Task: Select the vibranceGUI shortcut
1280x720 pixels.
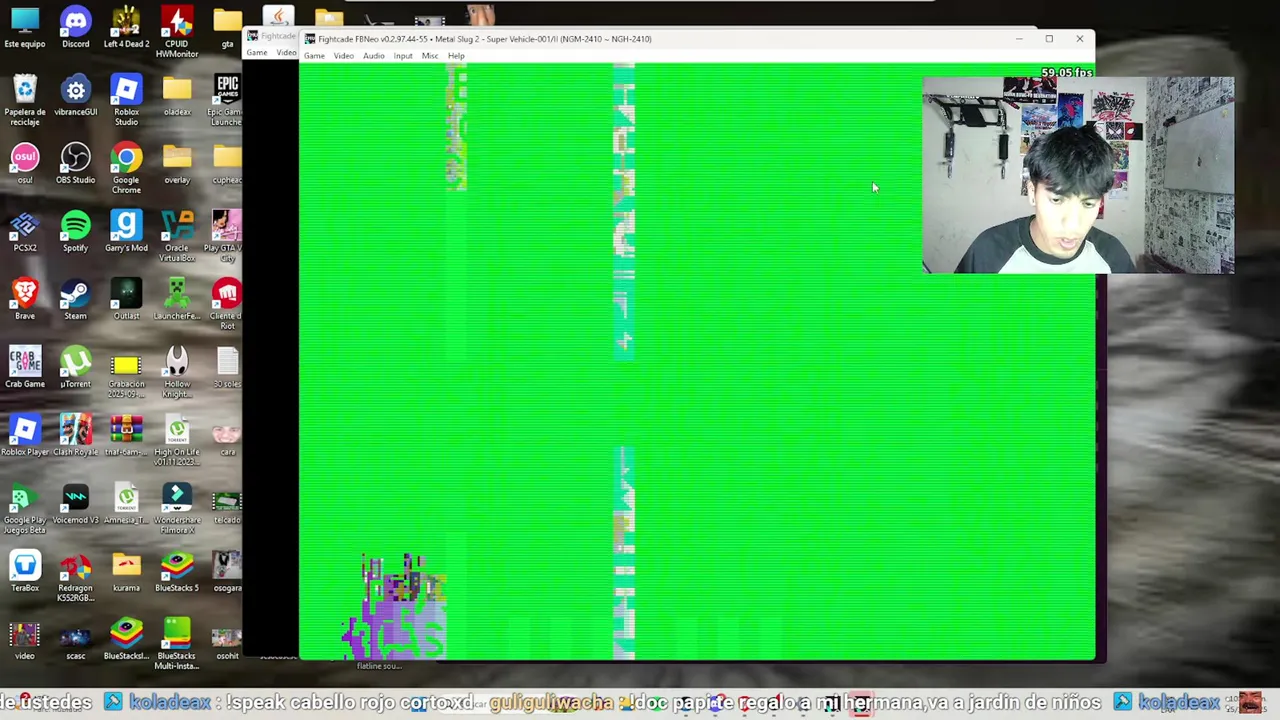Action: pyautogui.click(x=75, y=96)
